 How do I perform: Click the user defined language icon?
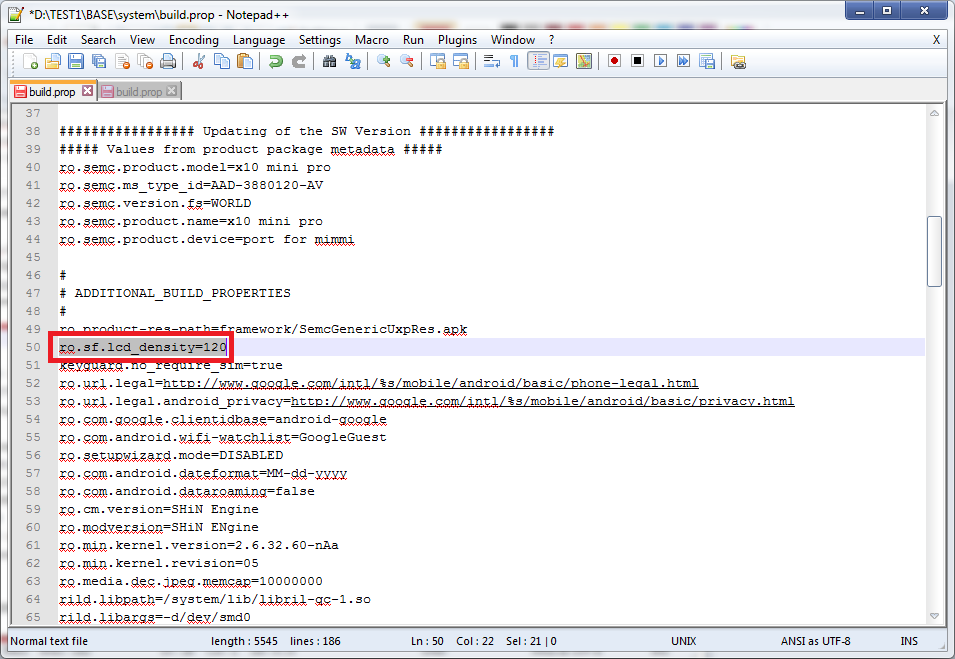coord(561,62)
